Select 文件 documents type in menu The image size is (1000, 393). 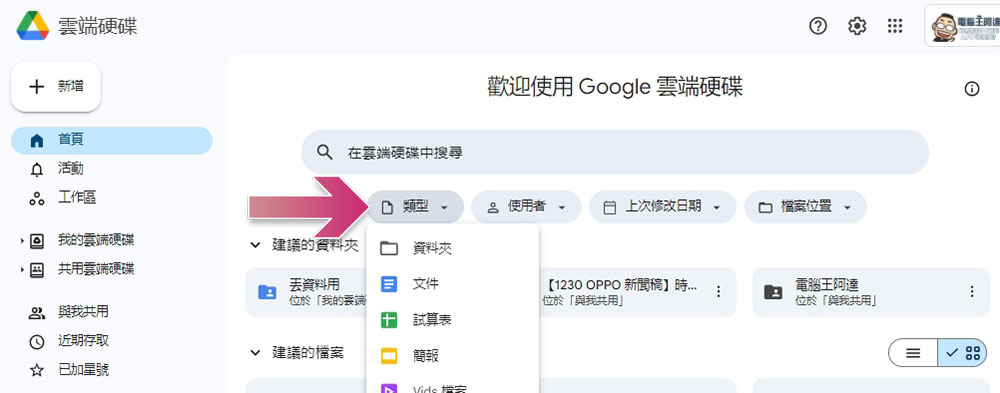pos(453,284)
